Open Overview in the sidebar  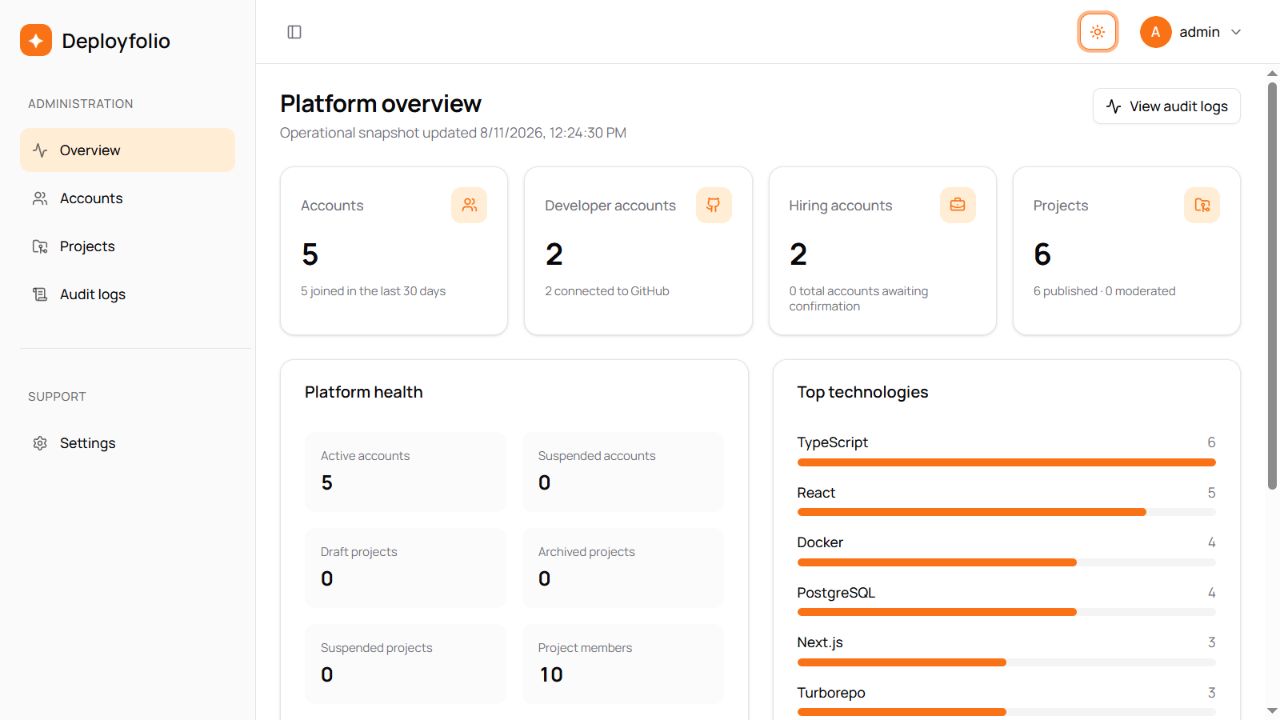click(x=127, y=150)
